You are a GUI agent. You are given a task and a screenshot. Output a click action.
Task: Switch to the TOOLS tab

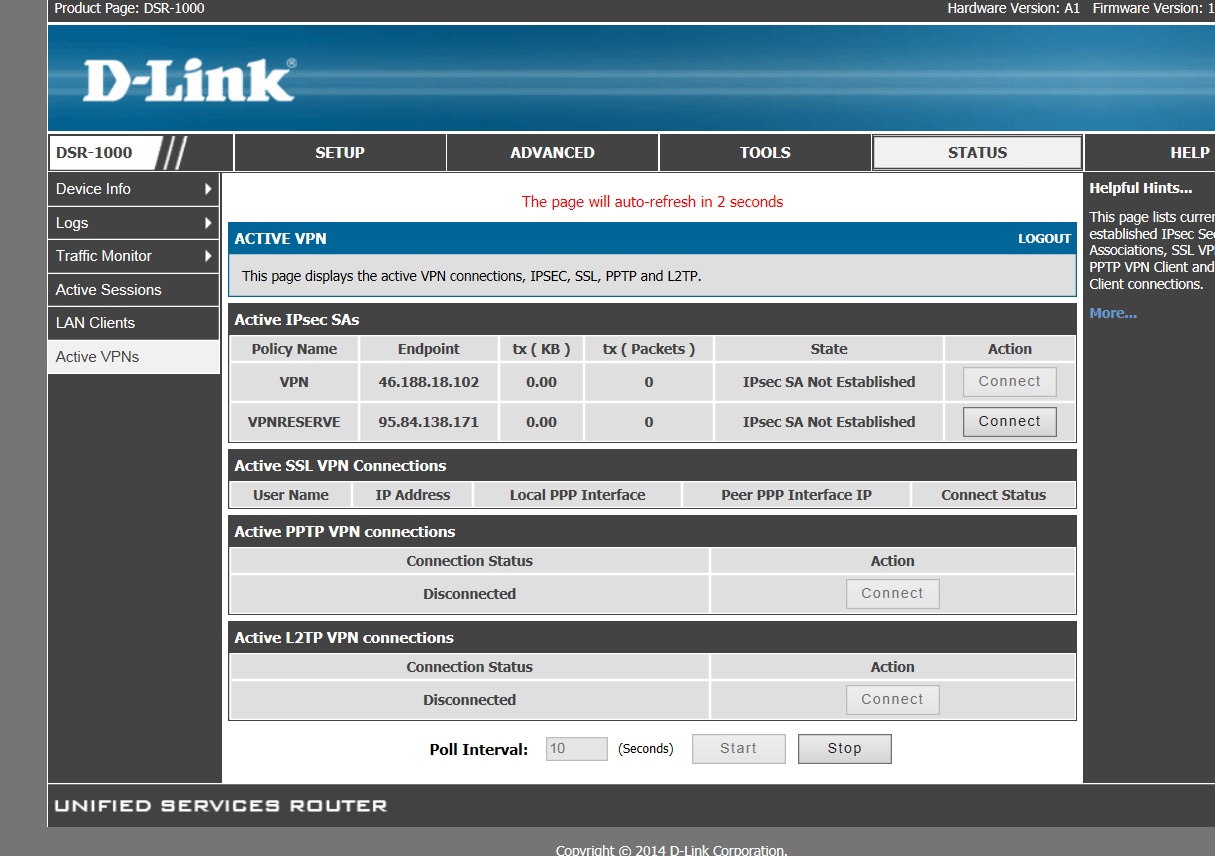click(765, 153)
